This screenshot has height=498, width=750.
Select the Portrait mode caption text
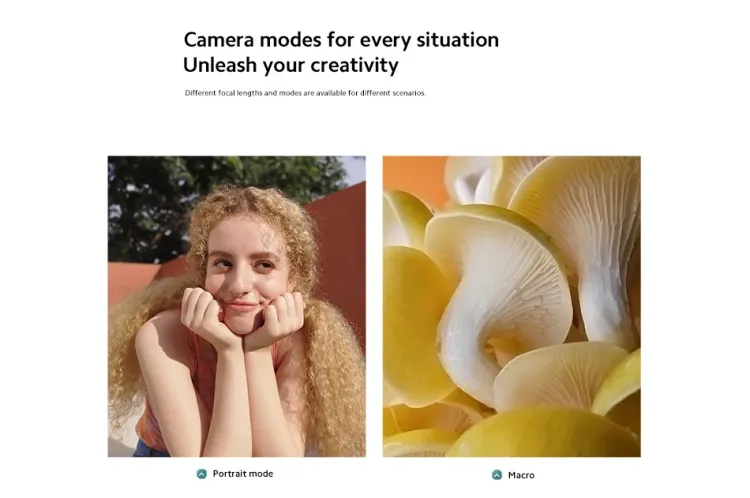click(x=243, y=474)
